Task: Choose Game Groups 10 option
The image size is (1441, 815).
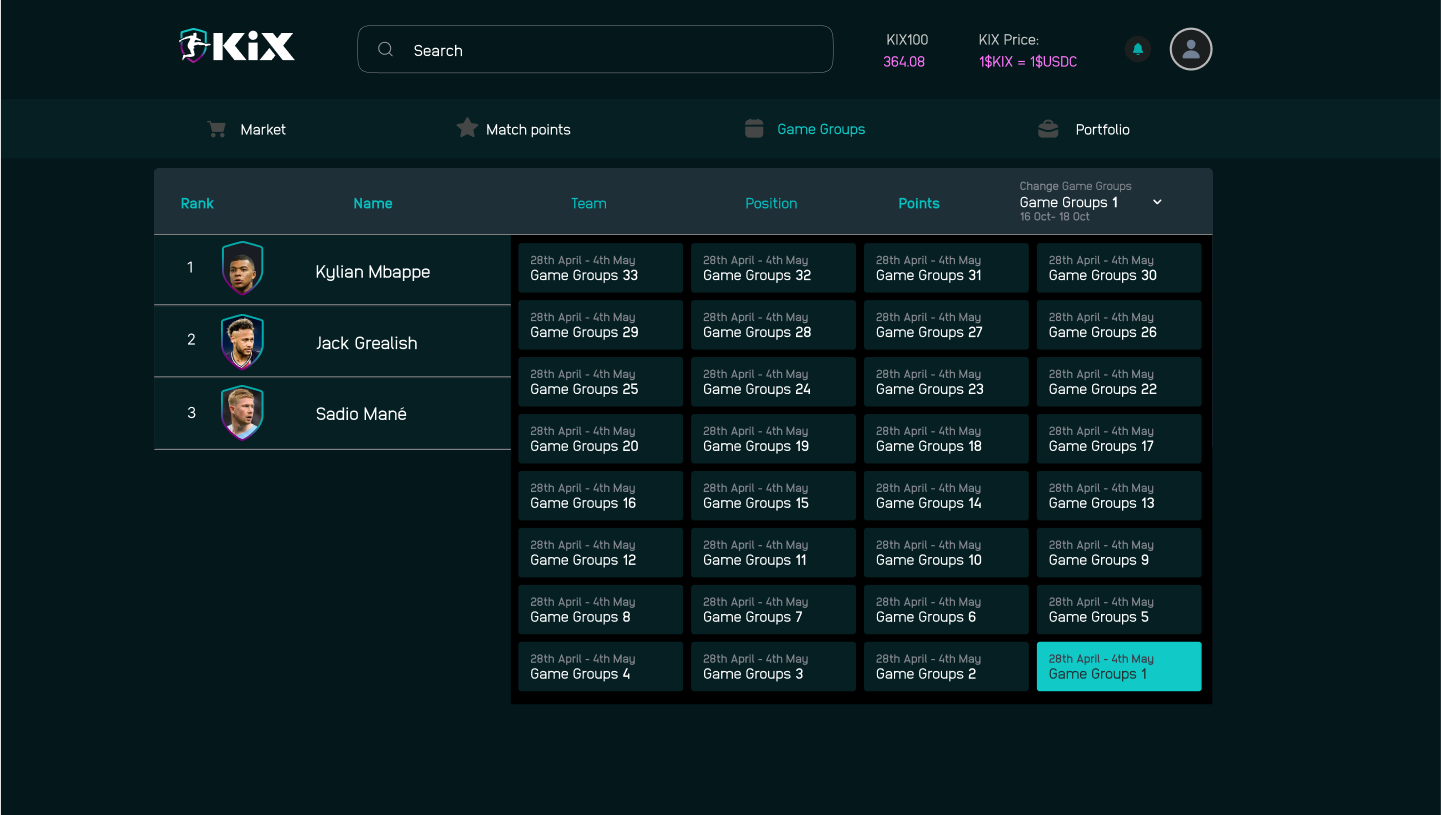Action: [946, 553]
